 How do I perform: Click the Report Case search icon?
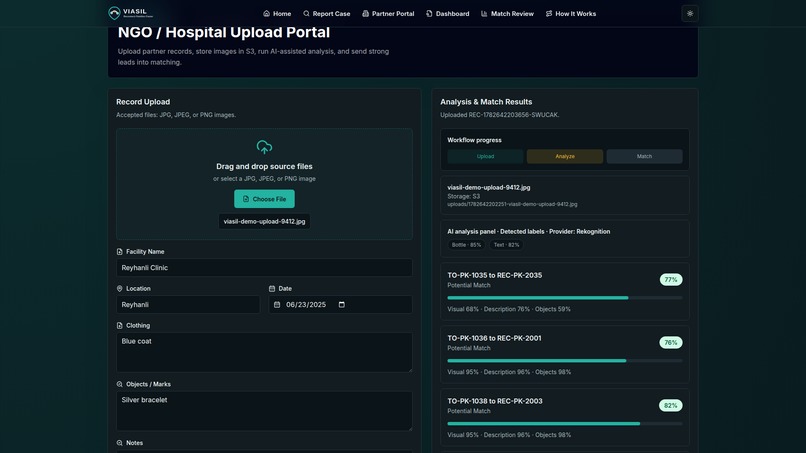[306, 14]
